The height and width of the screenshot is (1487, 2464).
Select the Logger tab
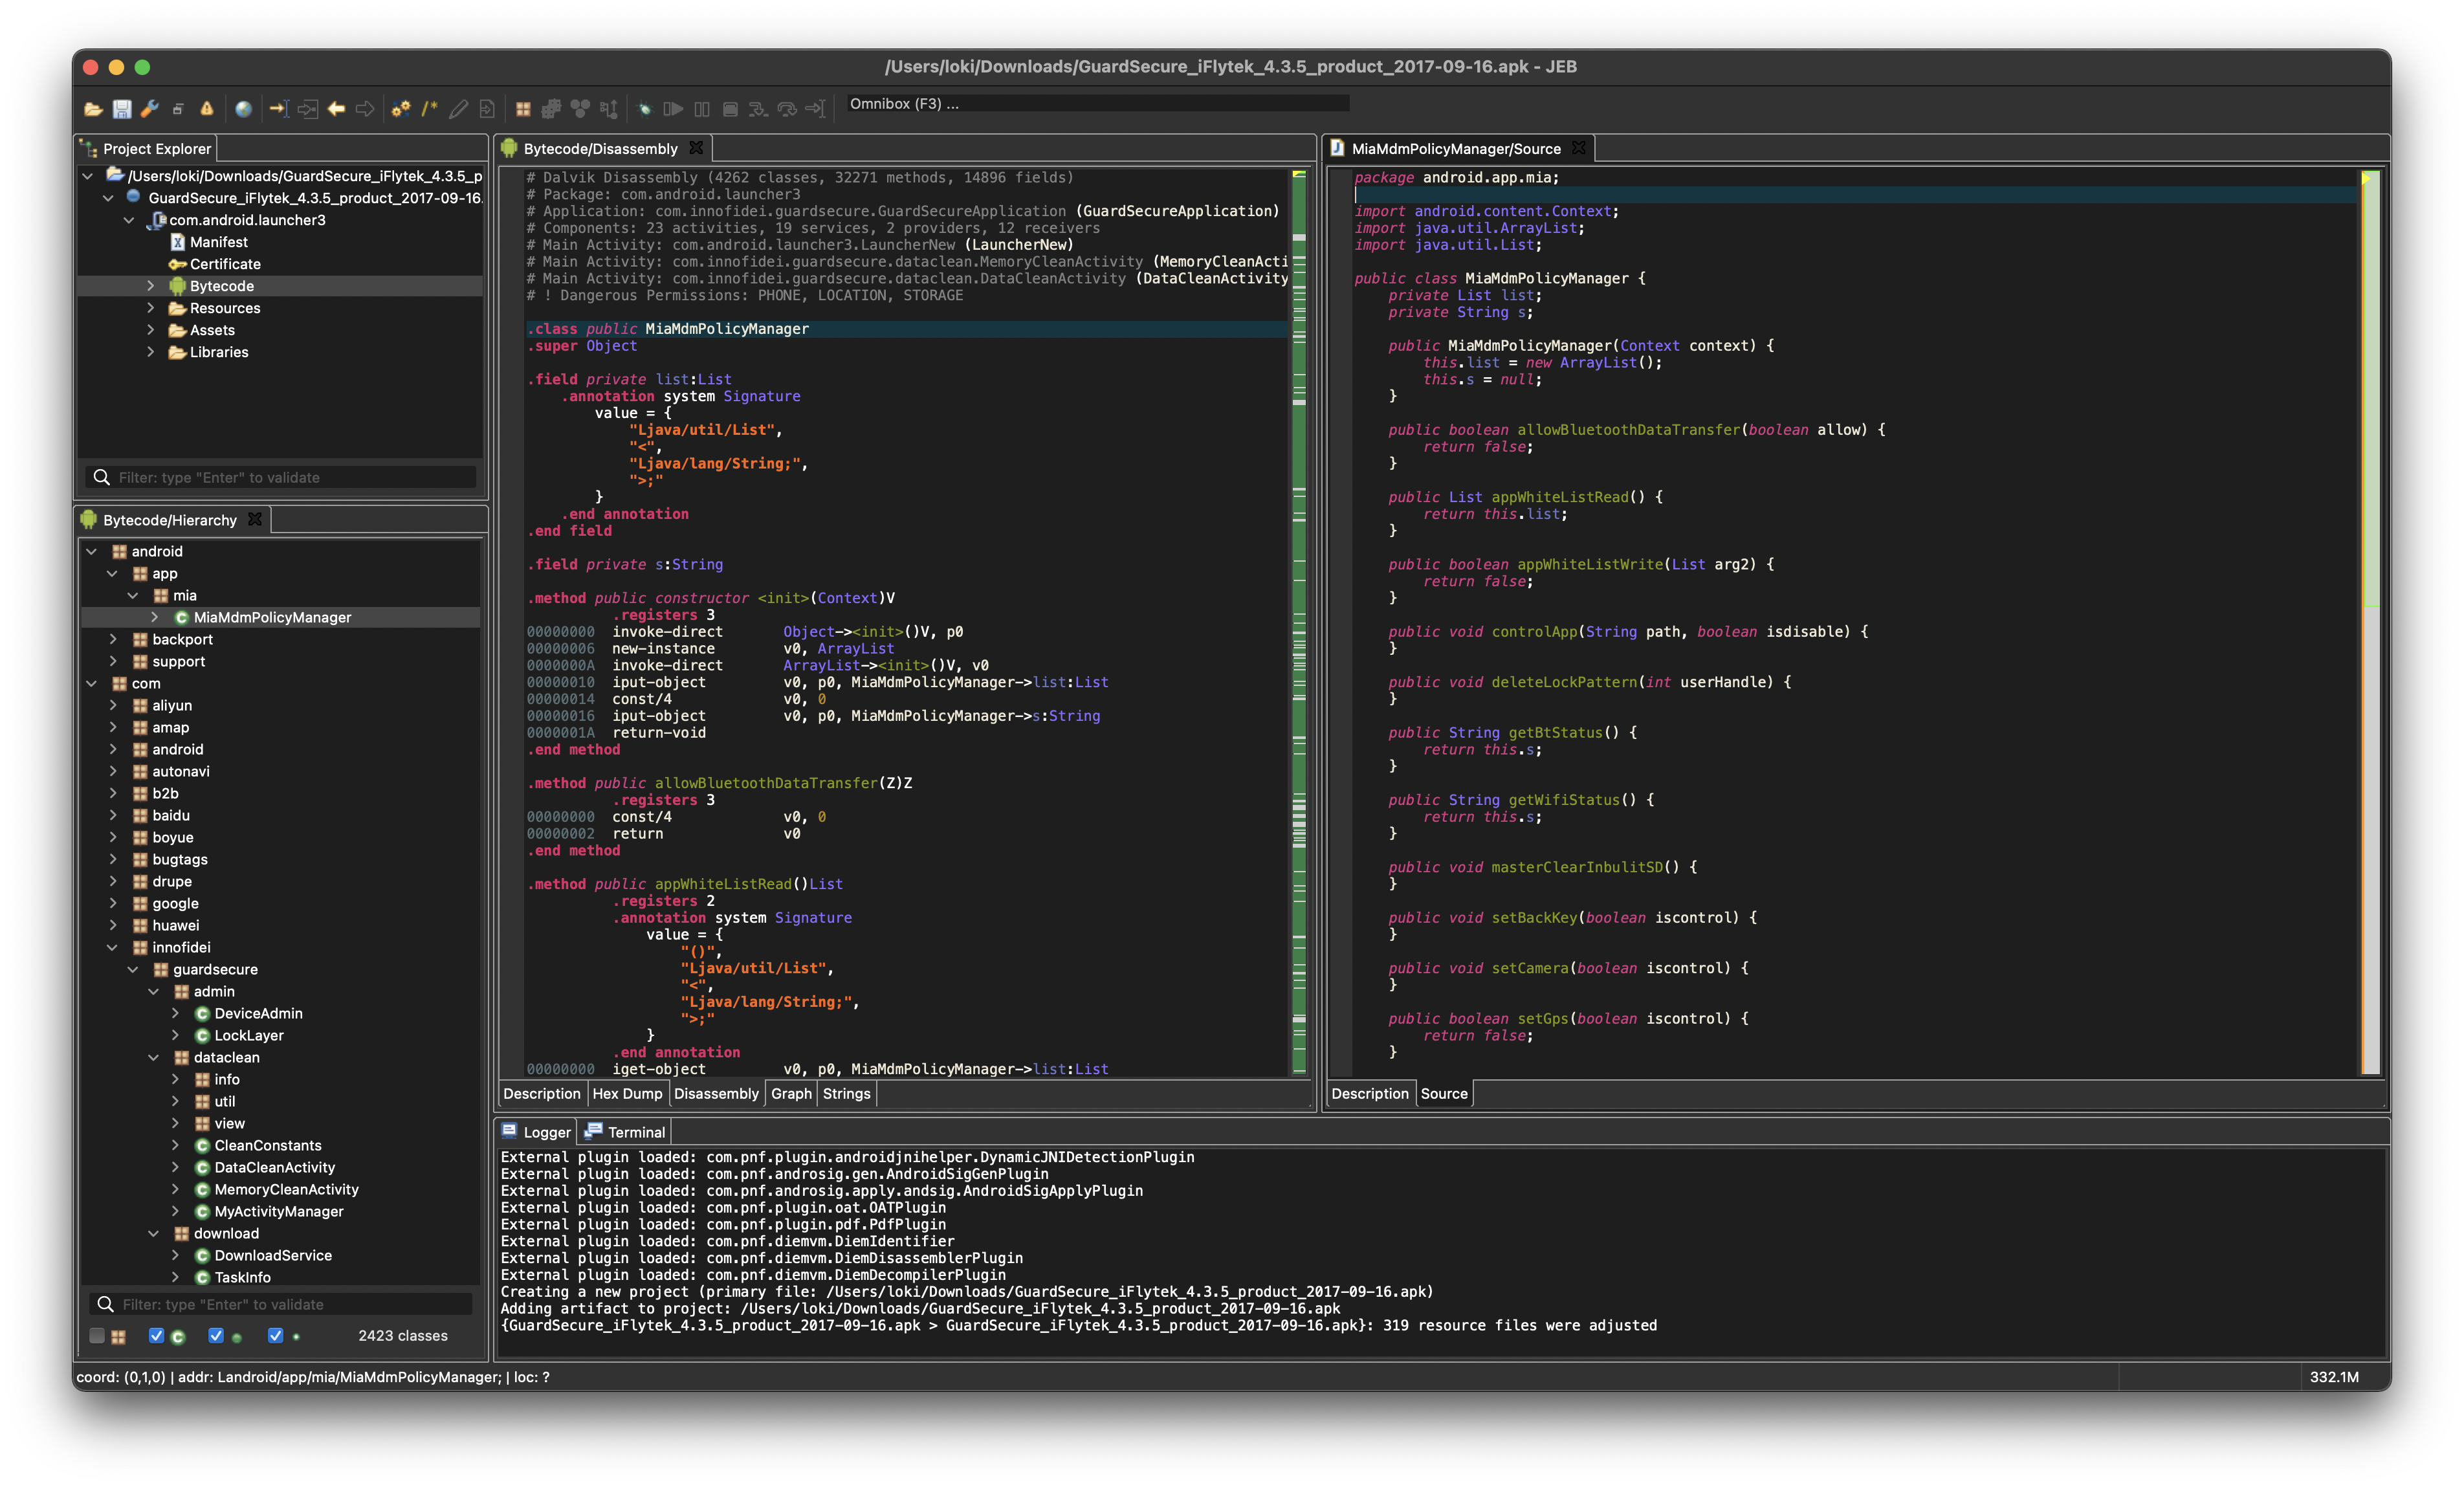click(x=536, y=1132)
